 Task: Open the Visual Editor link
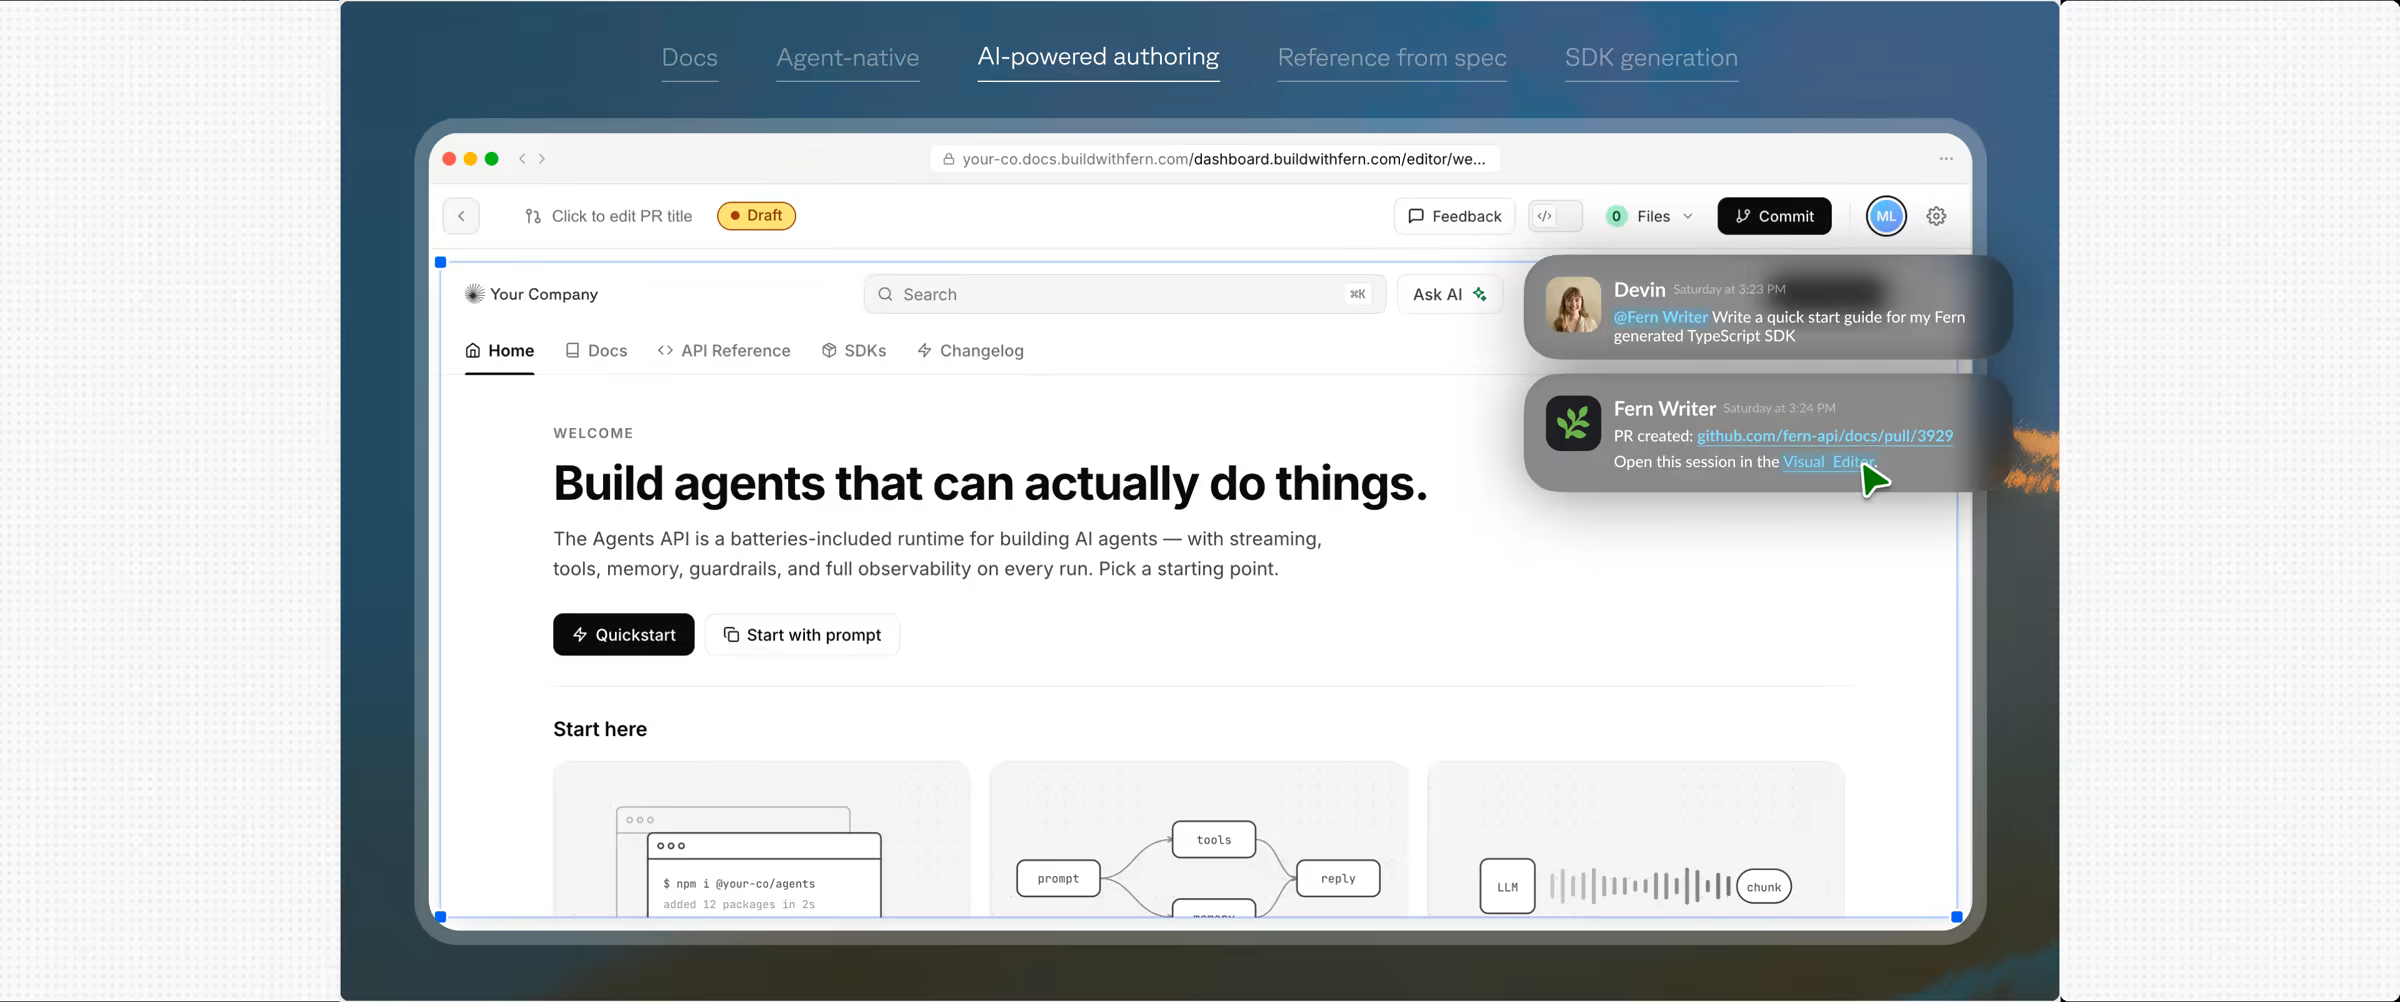[x=1828, y=462]
